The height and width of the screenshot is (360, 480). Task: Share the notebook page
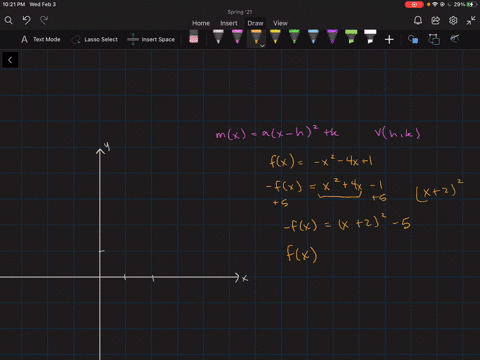click(435, 21)
